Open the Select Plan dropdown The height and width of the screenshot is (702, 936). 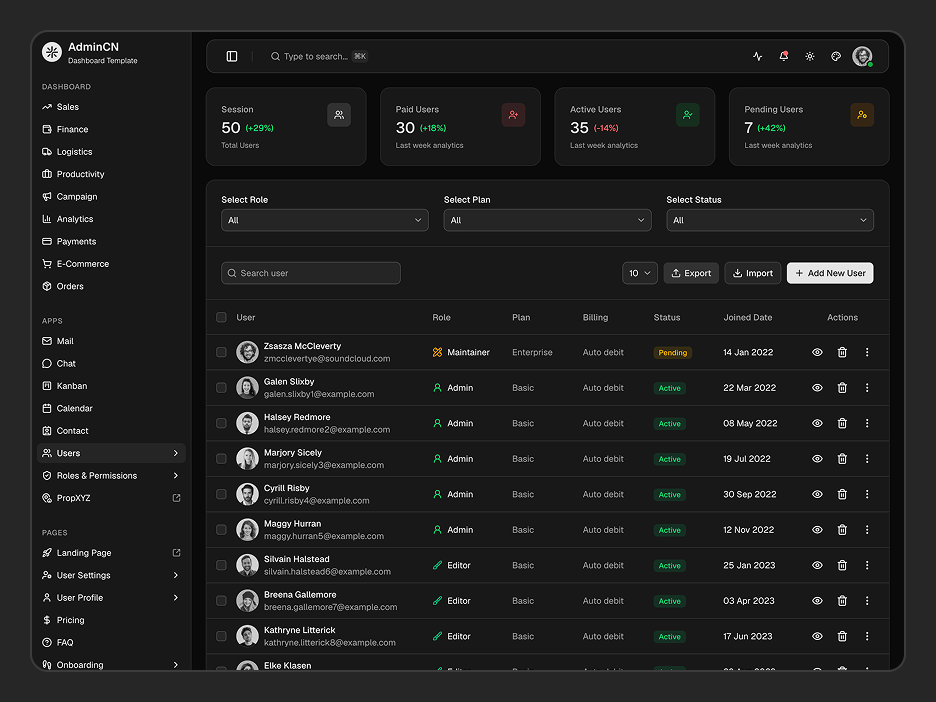[x=547, y=220]
